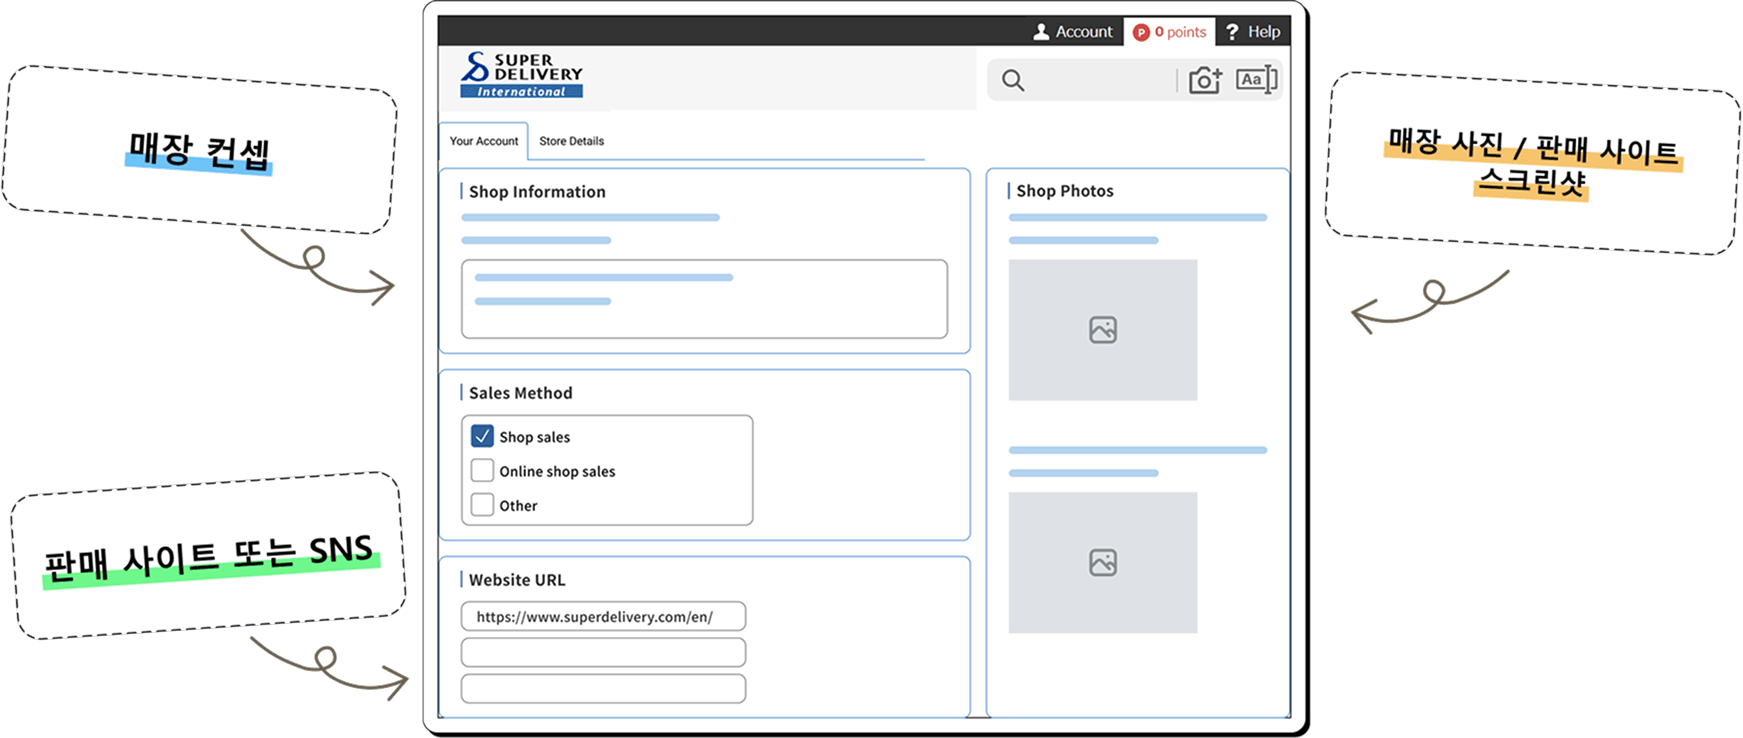
Task: Click the search magnifier icon
Action: click(1013, 81)
